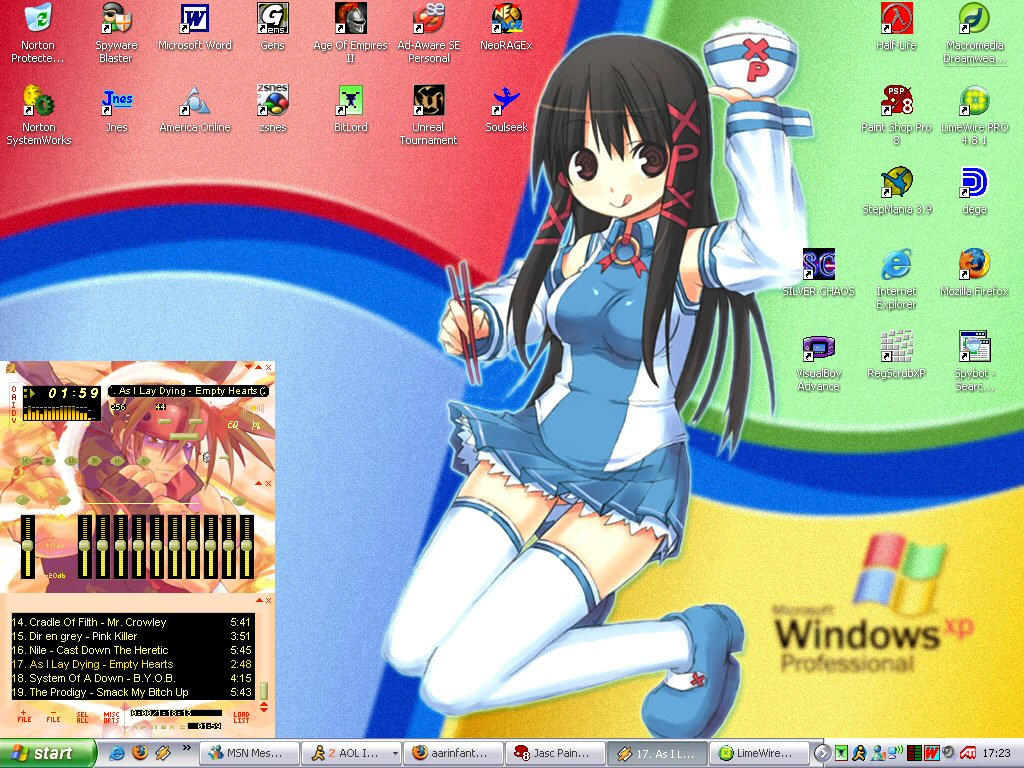Toggle the Winamp EQ window button

coord(232,425)
